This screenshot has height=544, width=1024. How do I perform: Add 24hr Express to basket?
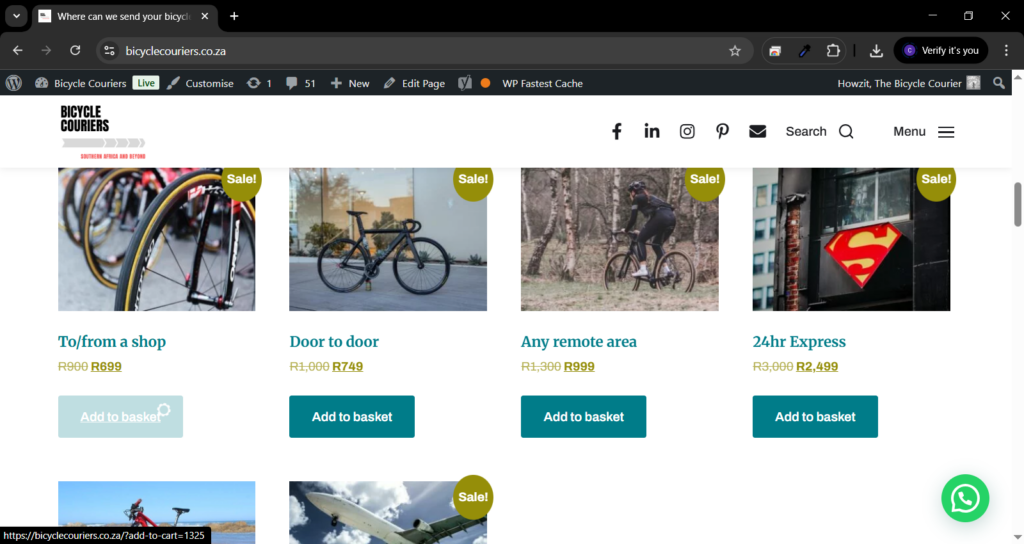point(815,417)
